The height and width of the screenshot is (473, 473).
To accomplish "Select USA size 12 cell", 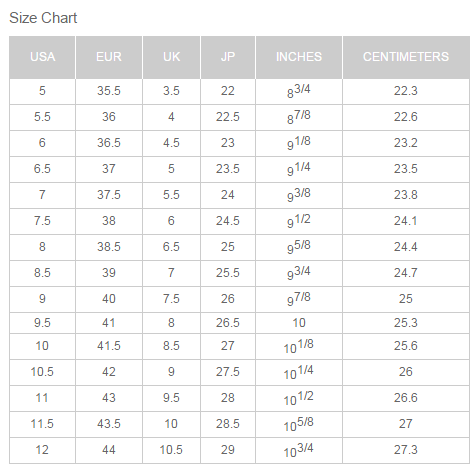I will pos(42,450).
